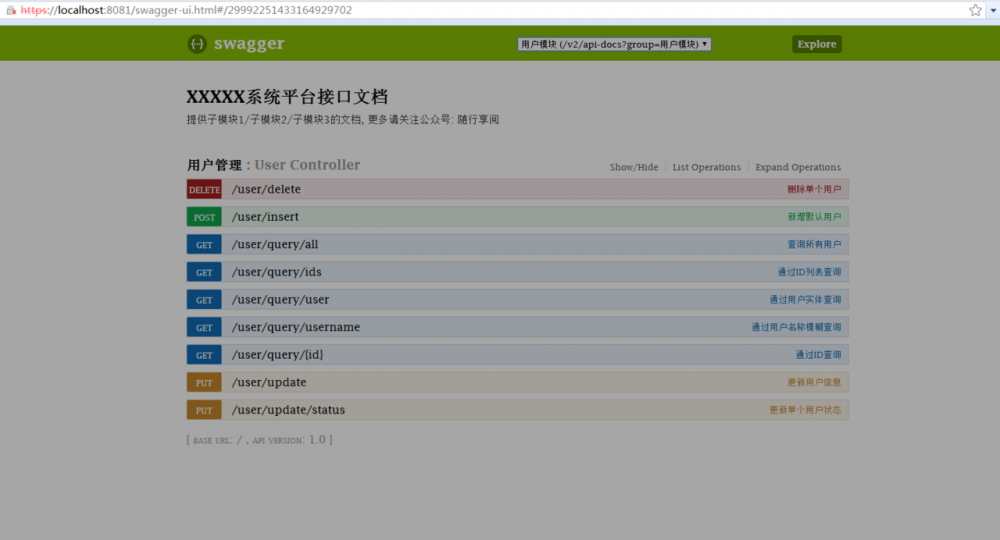Click the 通过用户实体查询 description
The width and height of the screenshot is (1000, 540).
point(805,300)
